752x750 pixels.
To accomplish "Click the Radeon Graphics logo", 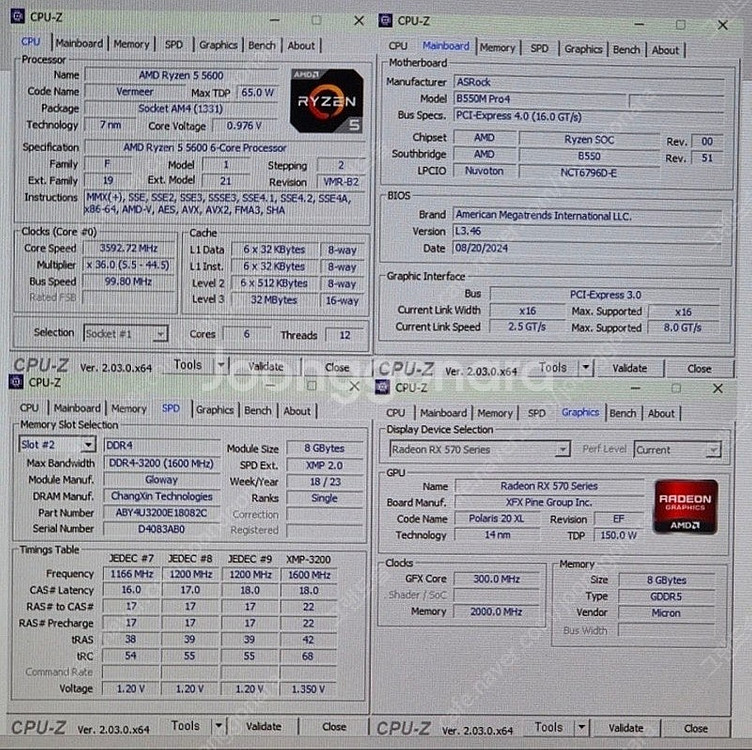I will (685, 506).
